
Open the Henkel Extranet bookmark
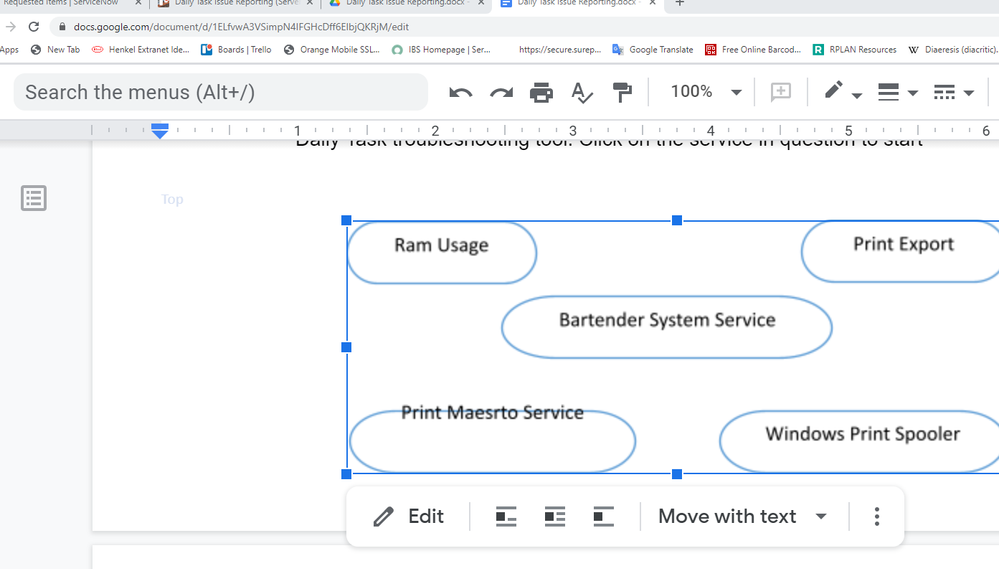point(141,50)
